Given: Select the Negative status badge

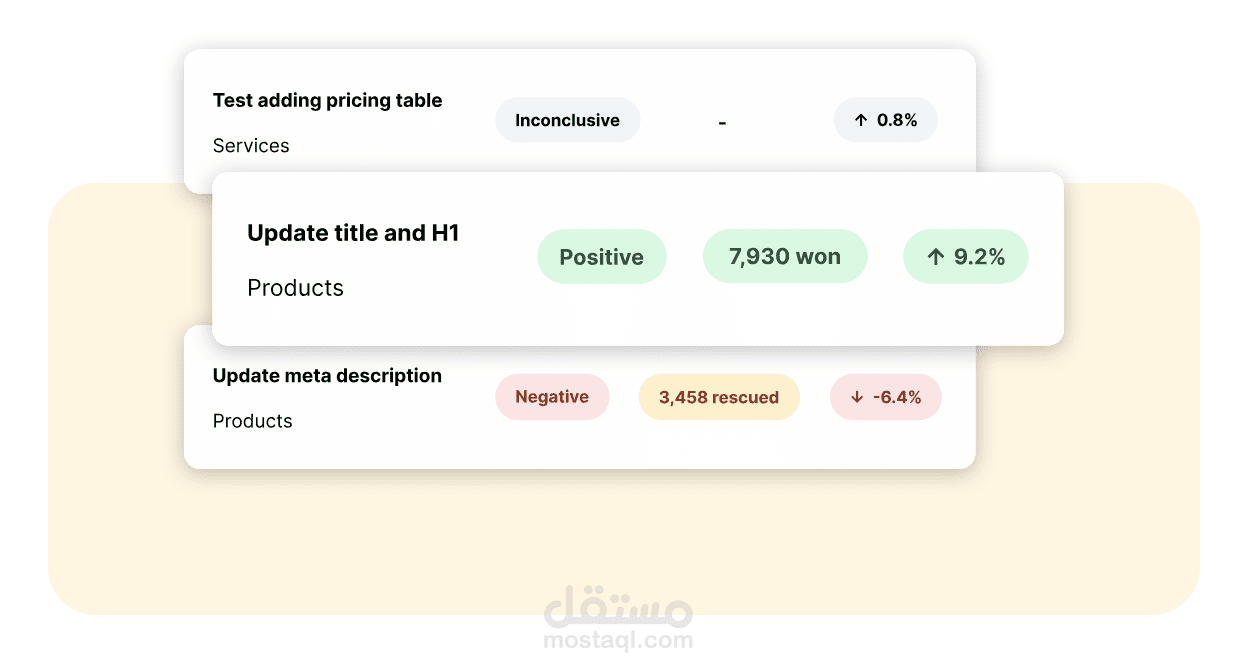Looking at the screenshot, I should [x=552, y=397].
